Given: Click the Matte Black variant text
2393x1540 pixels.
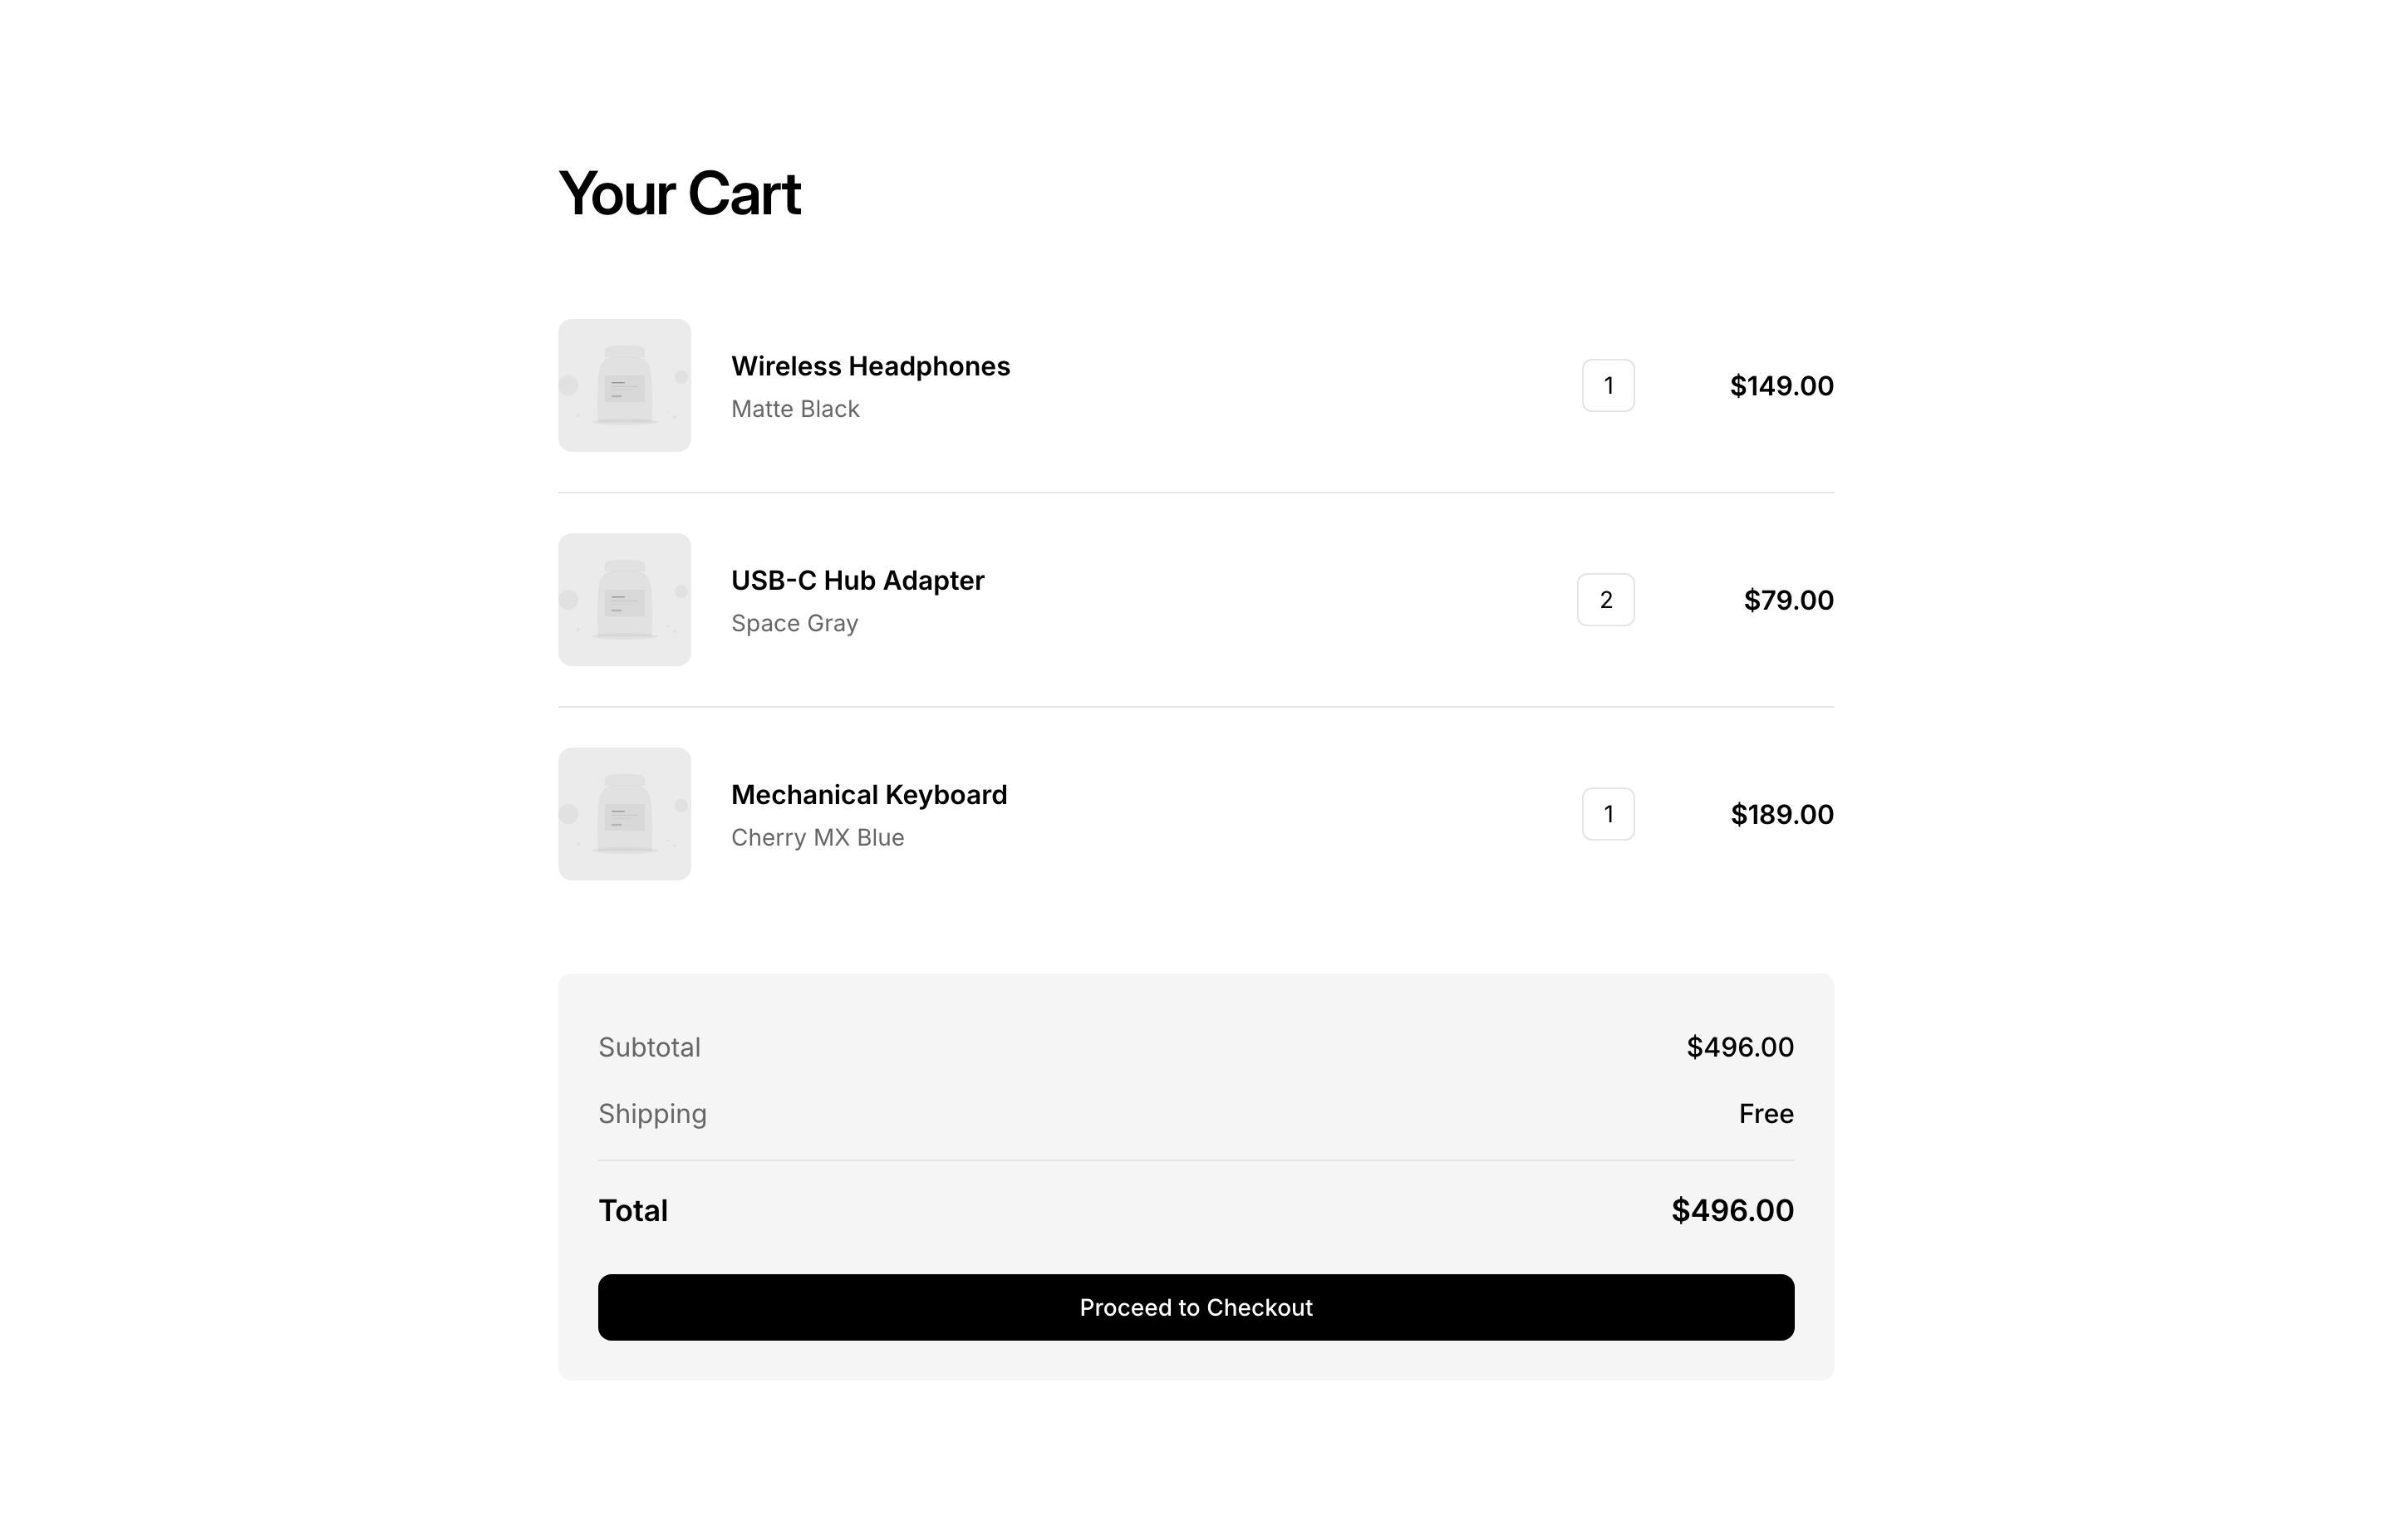Looking at the screenshot, I should tap(795, 409).
